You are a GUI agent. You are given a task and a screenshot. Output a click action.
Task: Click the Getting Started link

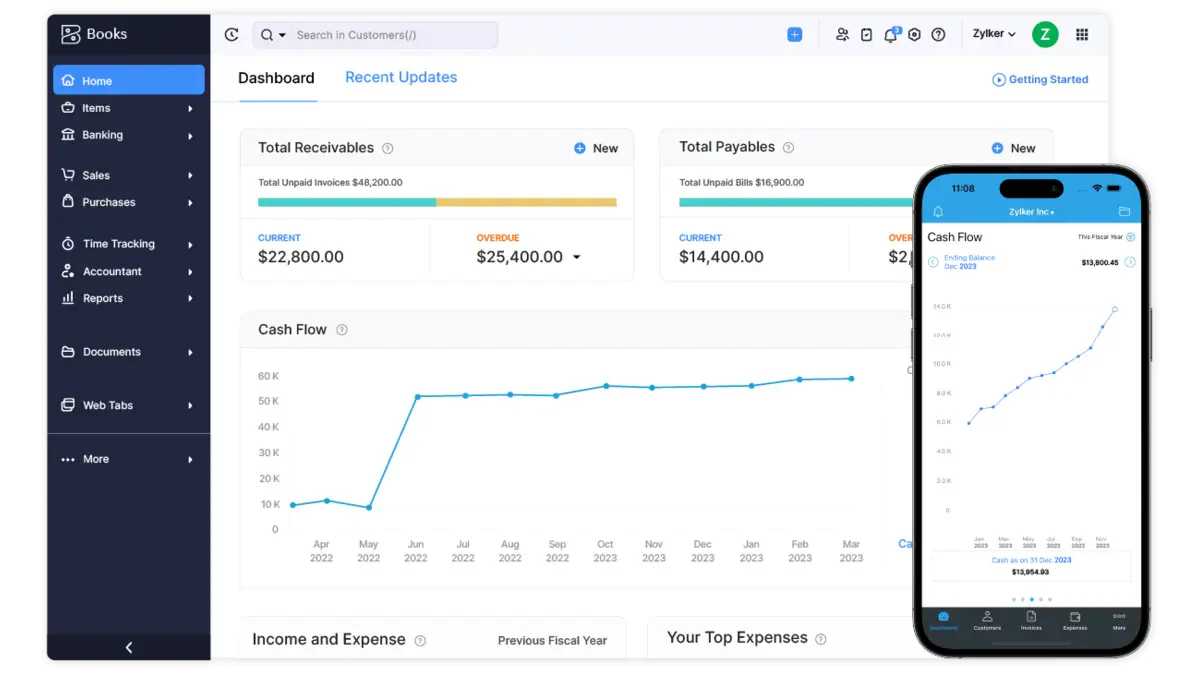(1040, 79)
